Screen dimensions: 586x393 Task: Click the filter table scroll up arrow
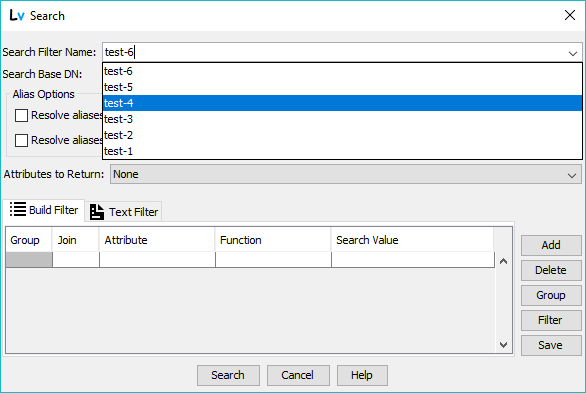(x=503, y=261)
